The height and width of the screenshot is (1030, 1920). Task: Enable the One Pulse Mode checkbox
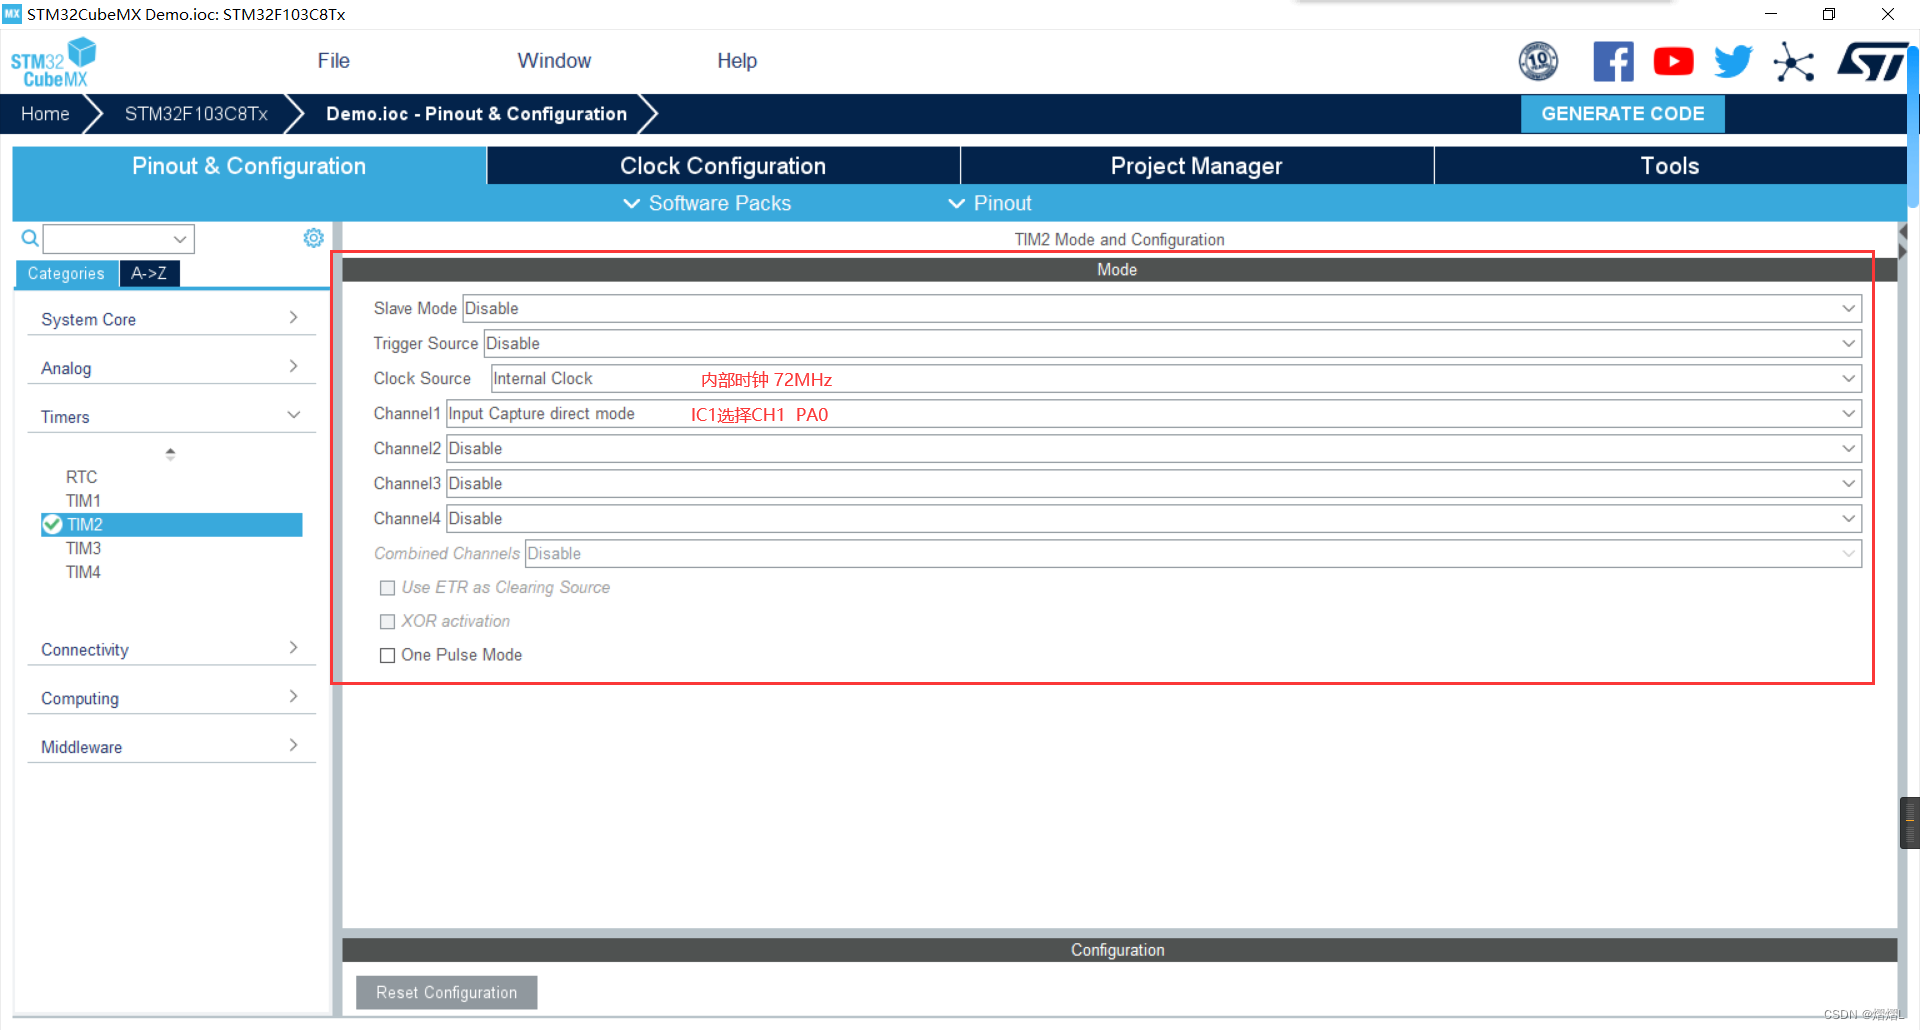pos(387,656)
